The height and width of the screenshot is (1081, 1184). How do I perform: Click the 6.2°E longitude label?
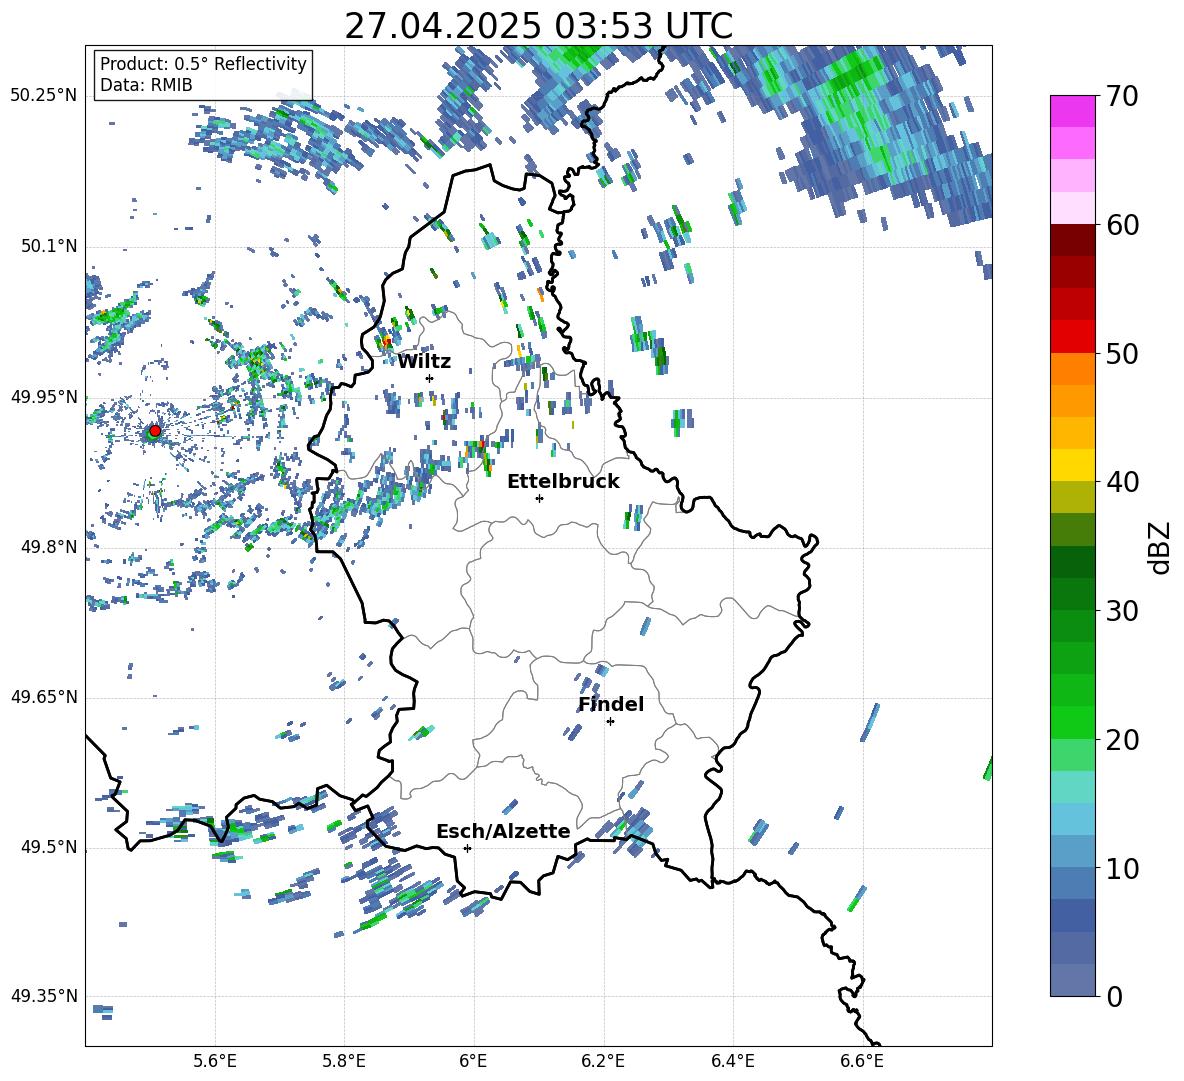[x=603, y=1061]
